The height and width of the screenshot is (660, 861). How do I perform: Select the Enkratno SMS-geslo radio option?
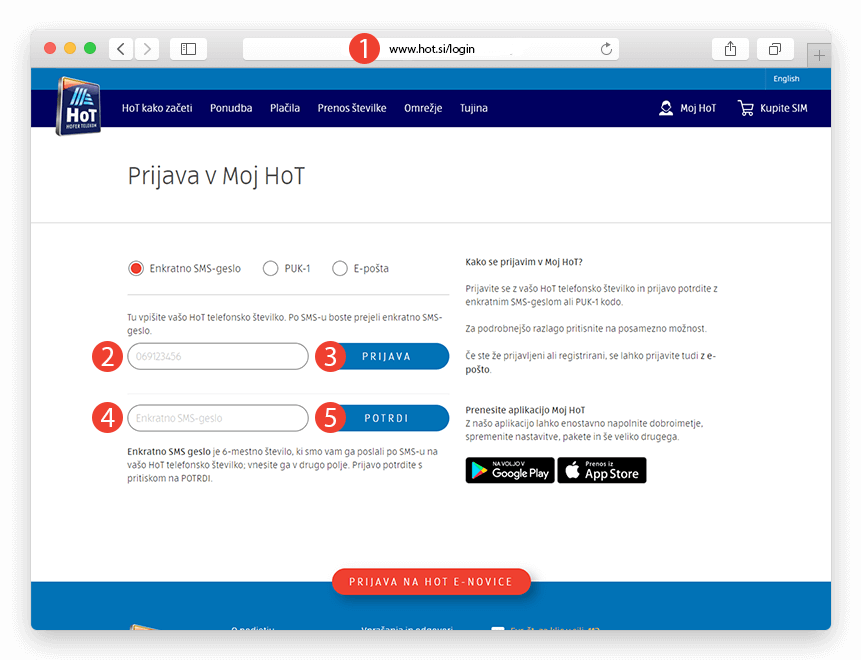(x=136, y=269)
